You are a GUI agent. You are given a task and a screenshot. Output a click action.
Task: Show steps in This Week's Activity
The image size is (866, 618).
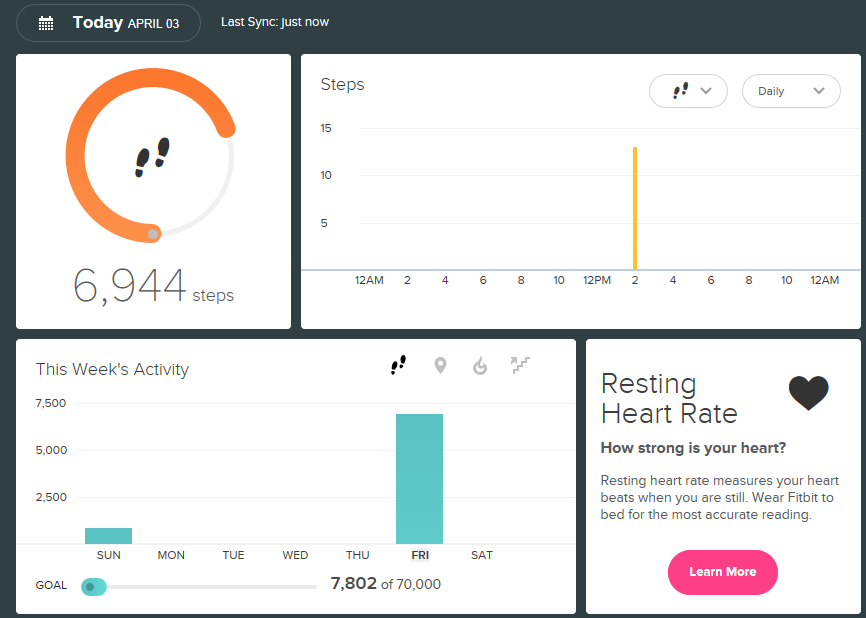click(399, 365)
